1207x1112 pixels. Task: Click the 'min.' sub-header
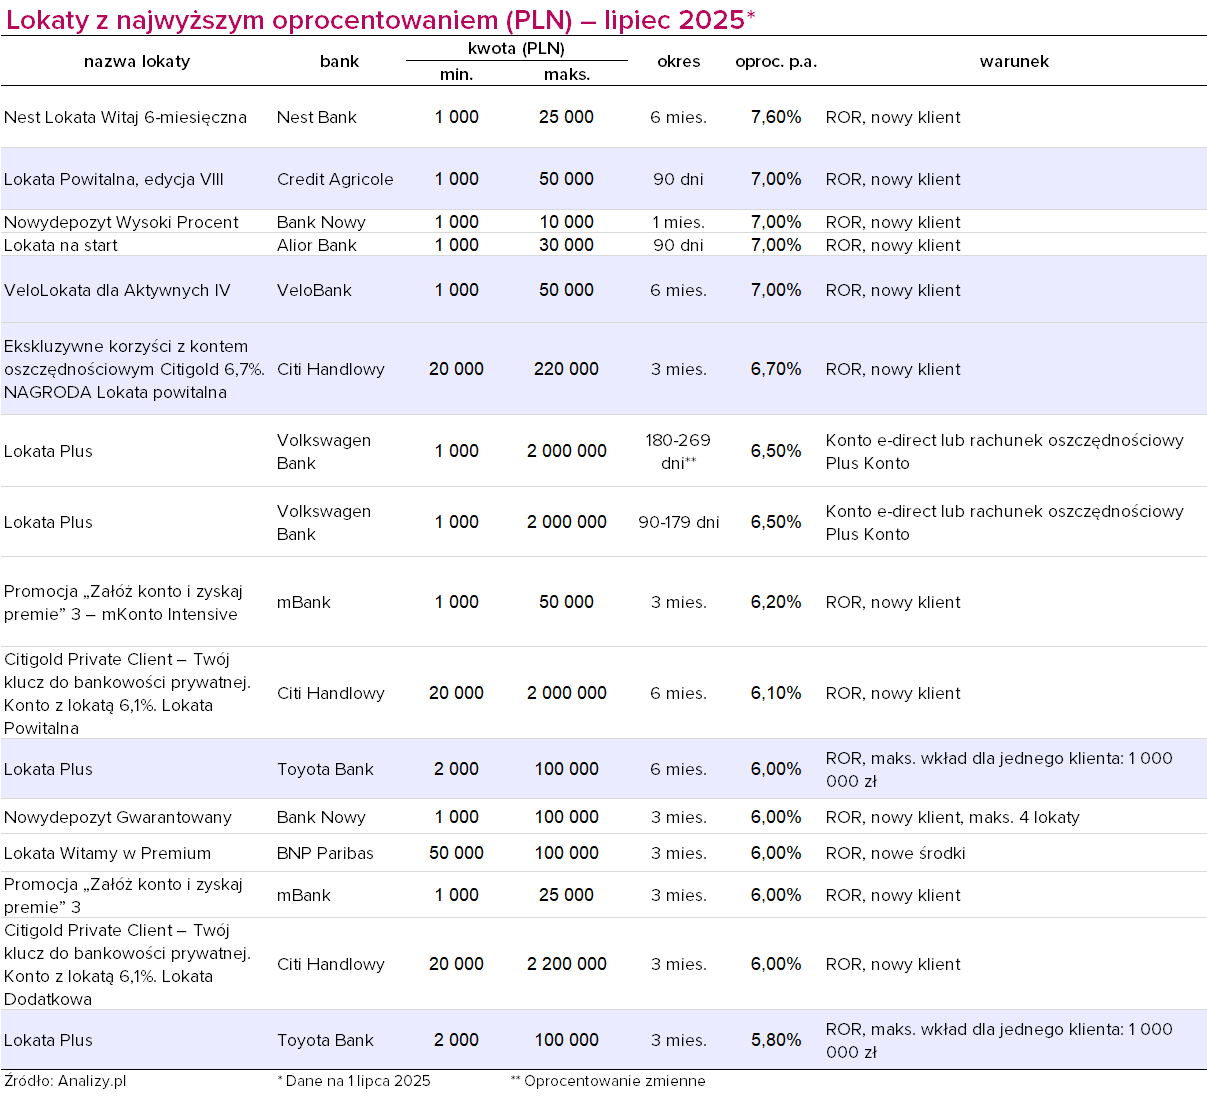[x=457, y=74]
